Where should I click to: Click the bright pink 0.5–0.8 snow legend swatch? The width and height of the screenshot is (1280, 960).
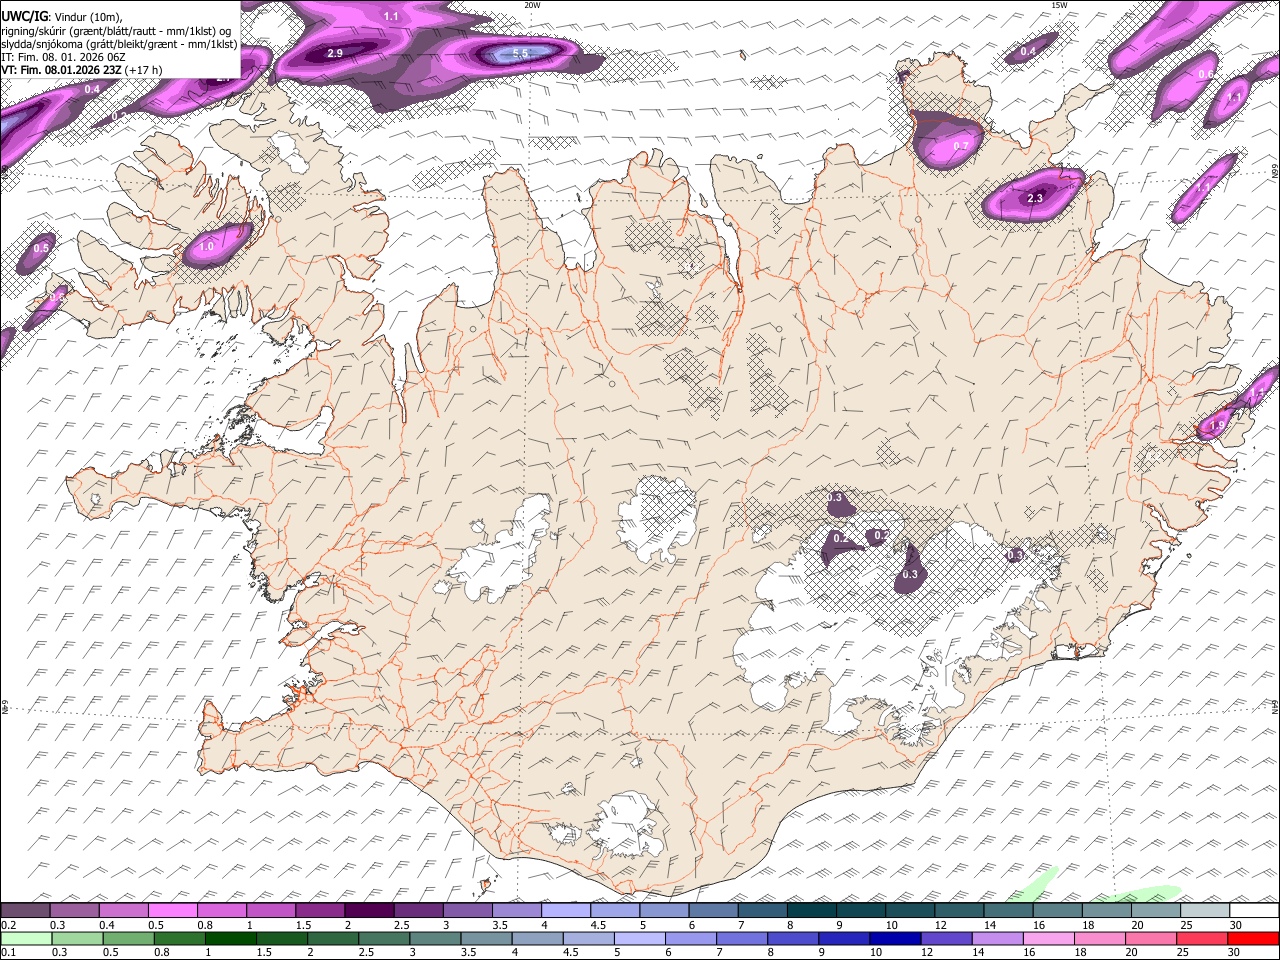[173, 911]
